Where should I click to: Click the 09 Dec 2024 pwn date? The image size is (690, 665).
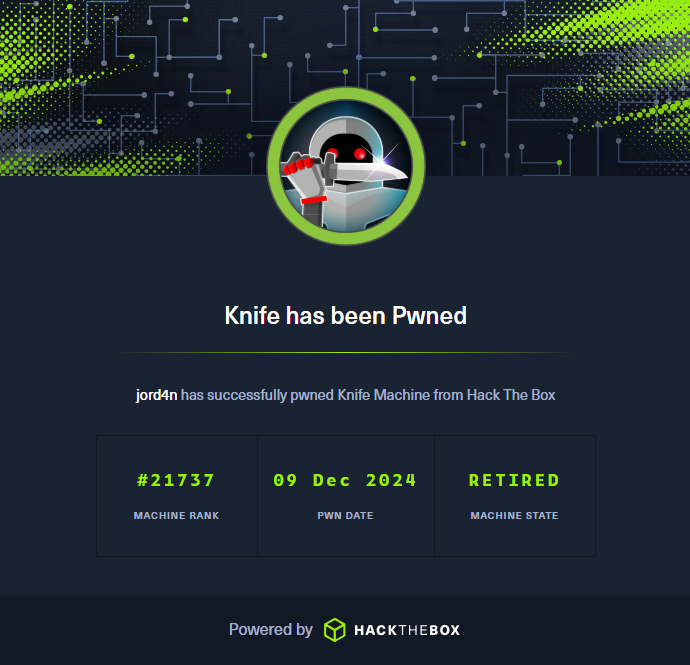[345, 480]
